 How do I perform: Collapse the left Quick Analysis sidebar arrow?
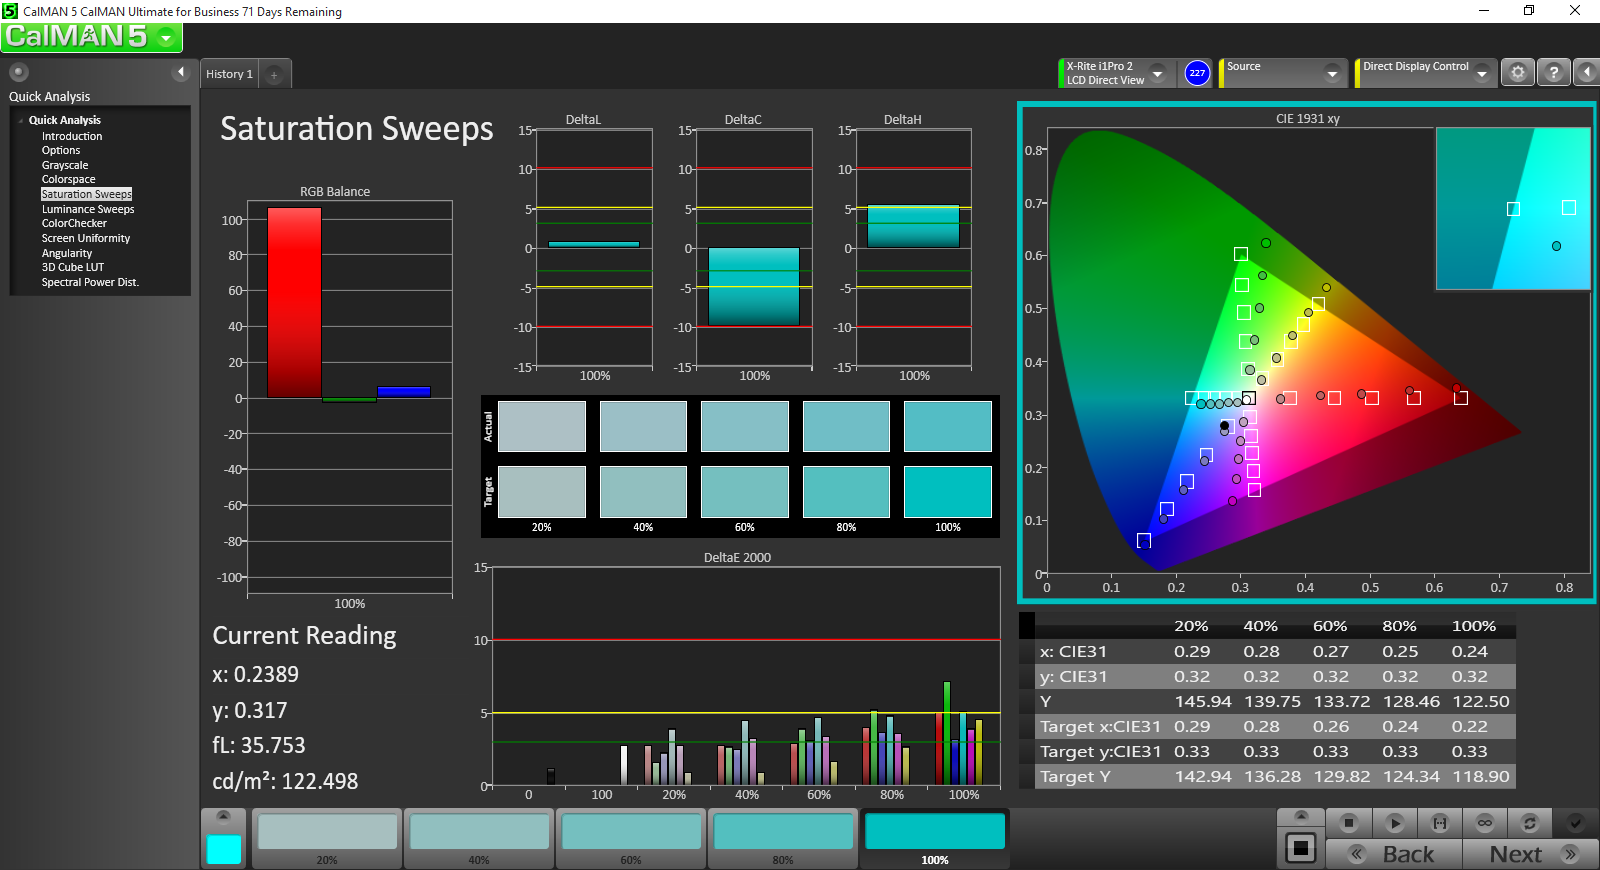pos(181,72)
